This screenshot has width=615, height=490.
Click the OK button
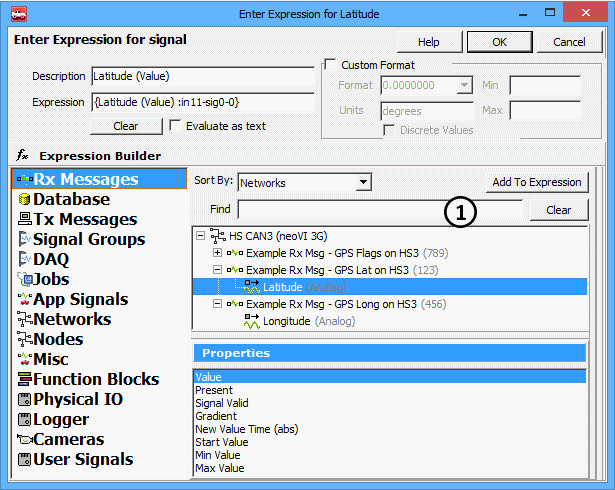click(499, 42)
